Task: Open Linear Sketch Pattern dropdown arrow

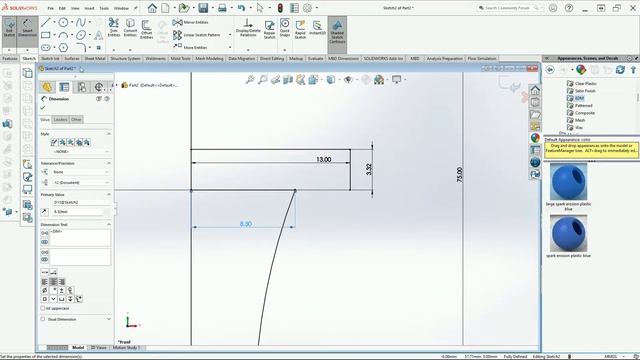Action: click(230, 35)
